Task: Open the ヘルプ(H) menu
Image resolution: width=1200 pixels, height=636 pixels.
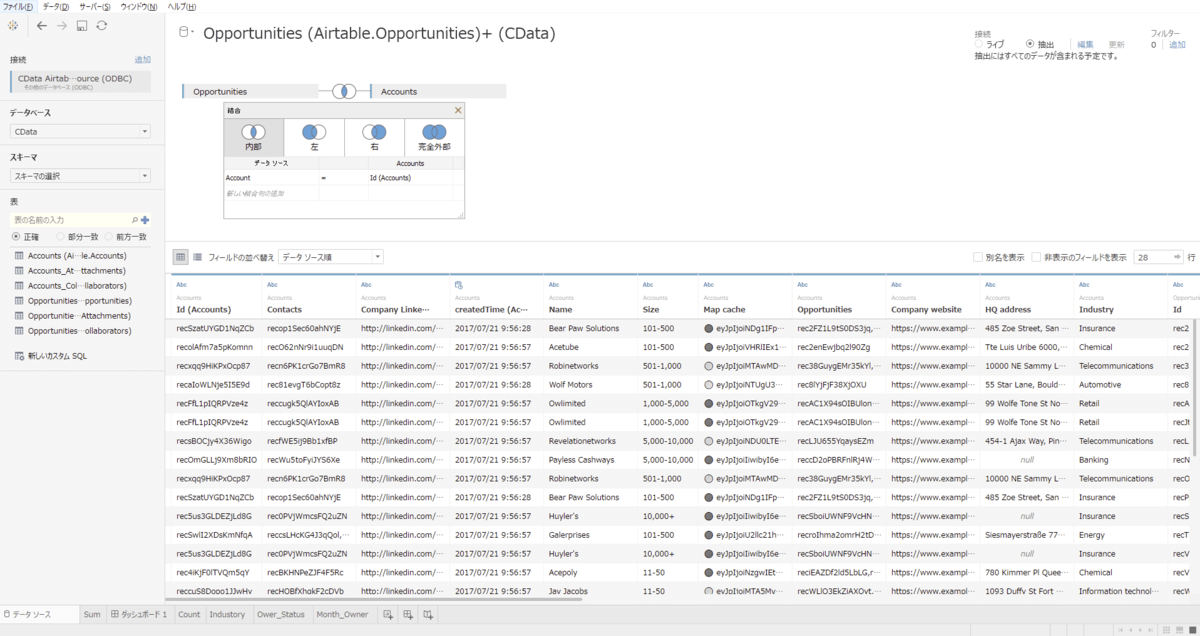Action: tap(182, 6)
